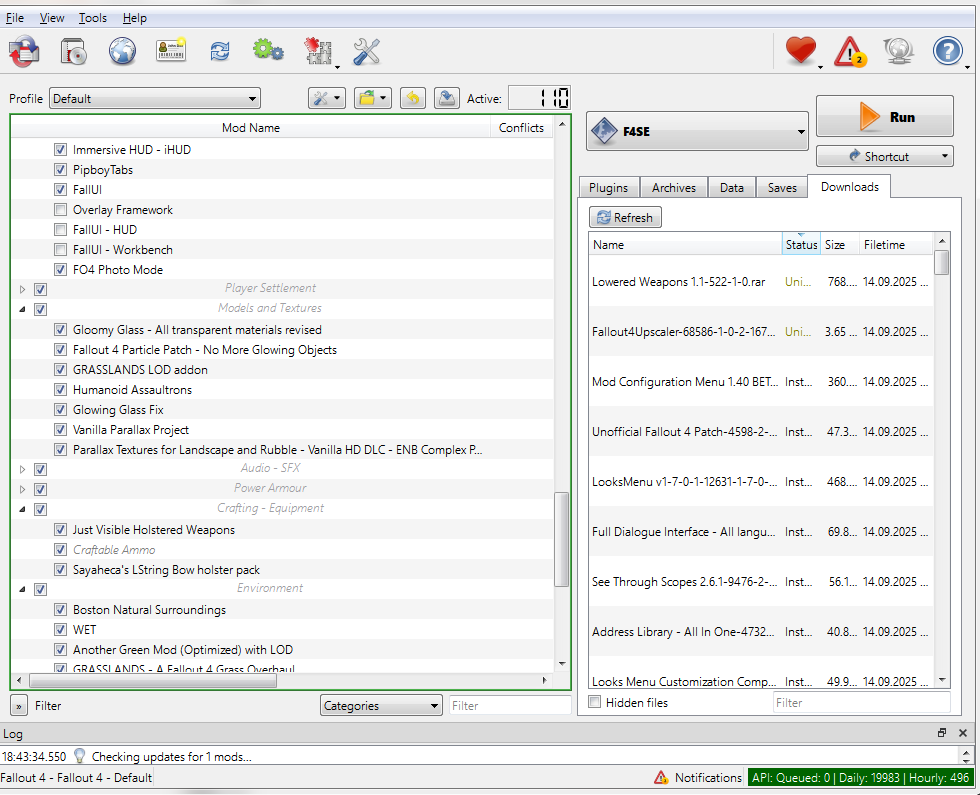Viewport: 980px width, 795px height.
Task: Expand the filter sidebar arrow button
Action: click(19, 706)
